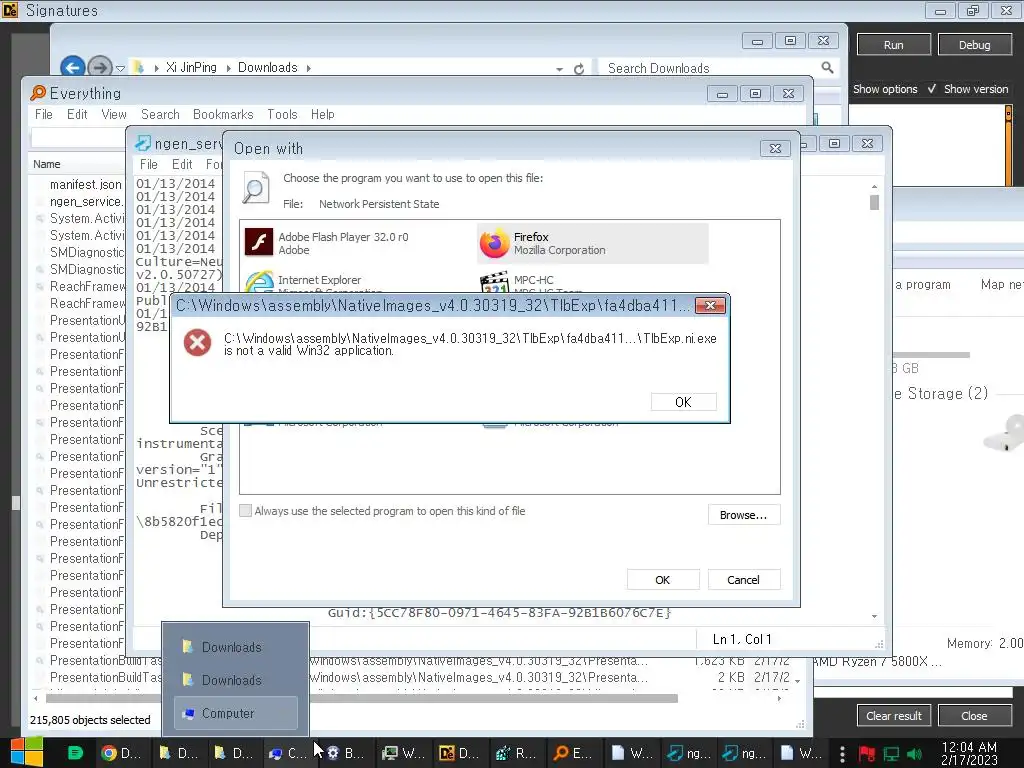The height and width of the screenshot is (768, 1024).
Task: Sort Everything results by Name column
Action: point(47,164)
